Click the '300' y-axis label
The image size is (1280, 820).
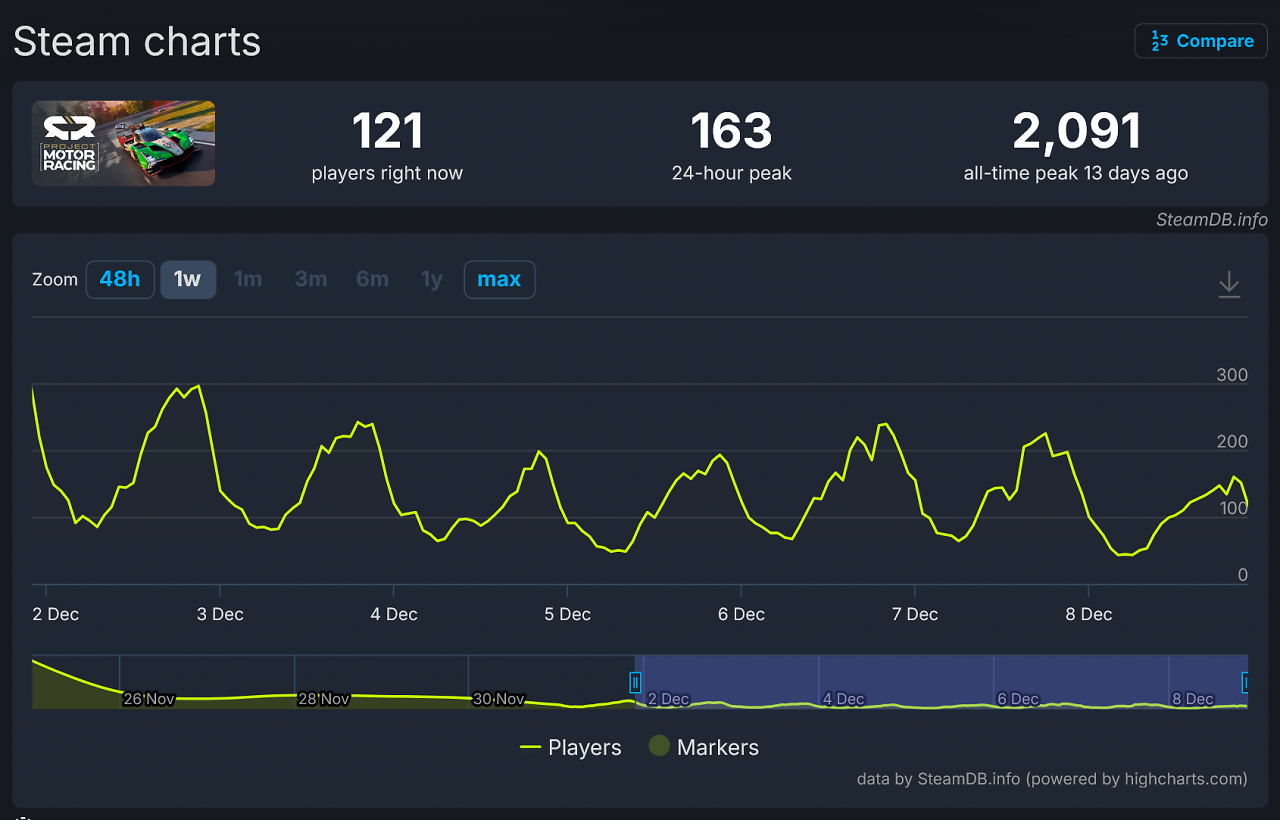pos(1232,375)
